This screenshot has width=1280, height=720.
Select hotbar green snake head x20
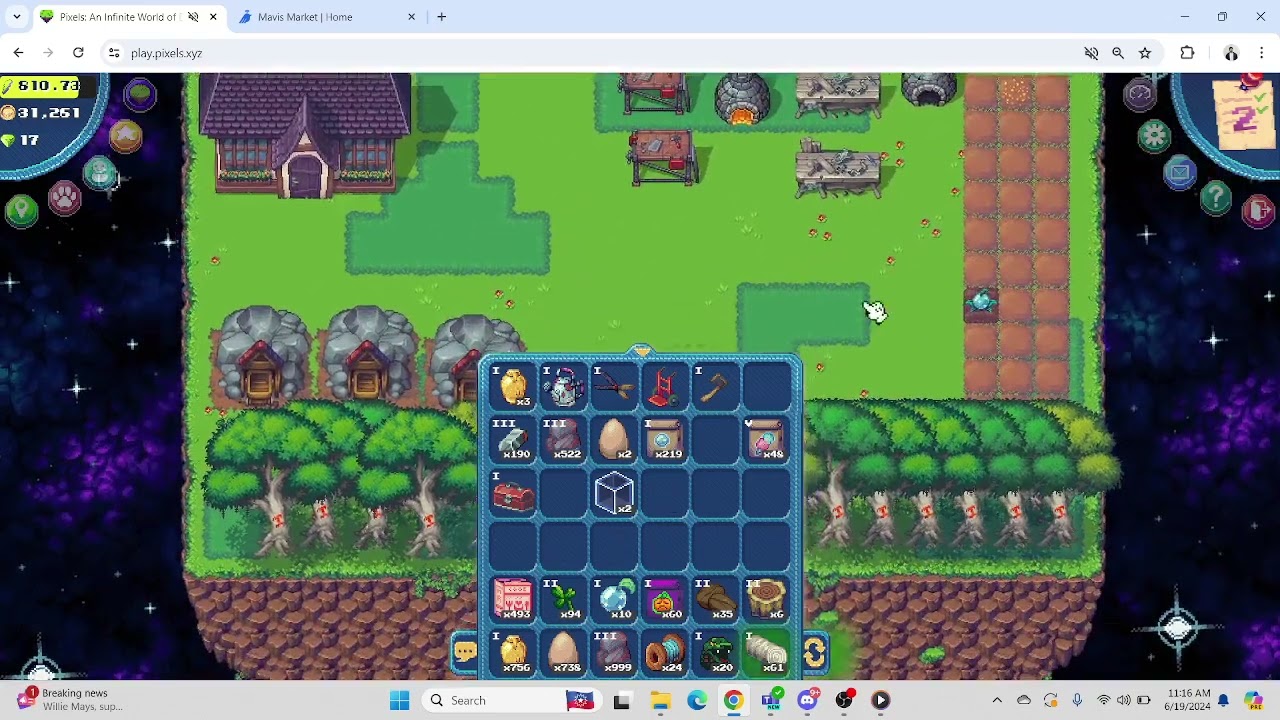(715, 652)
